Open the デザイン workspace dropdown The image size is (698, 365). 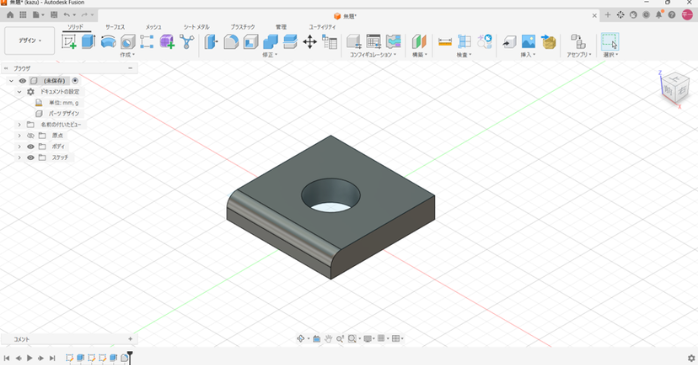tap(30, 41)
